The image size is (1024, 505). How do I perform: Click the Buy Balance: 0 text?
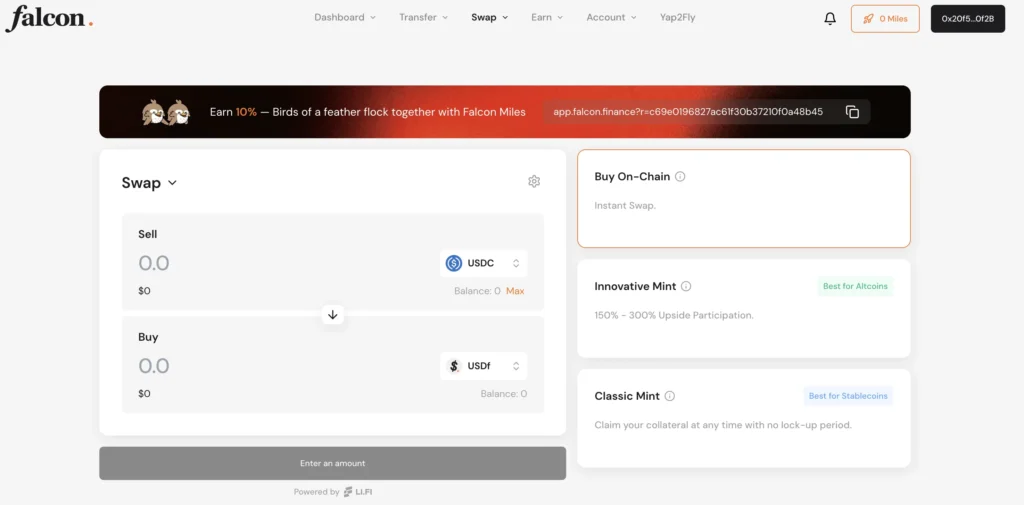504,394
